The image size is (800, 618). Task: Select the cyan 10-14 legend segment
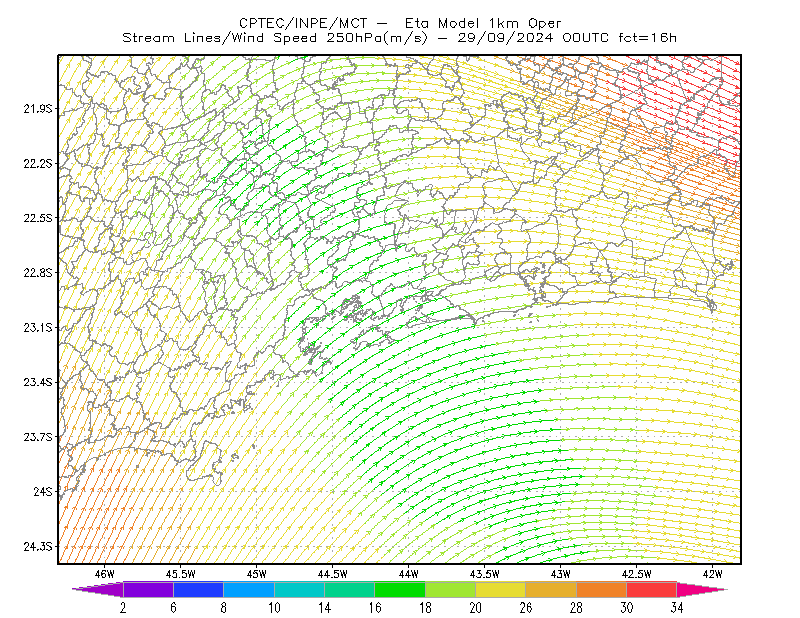299,589
